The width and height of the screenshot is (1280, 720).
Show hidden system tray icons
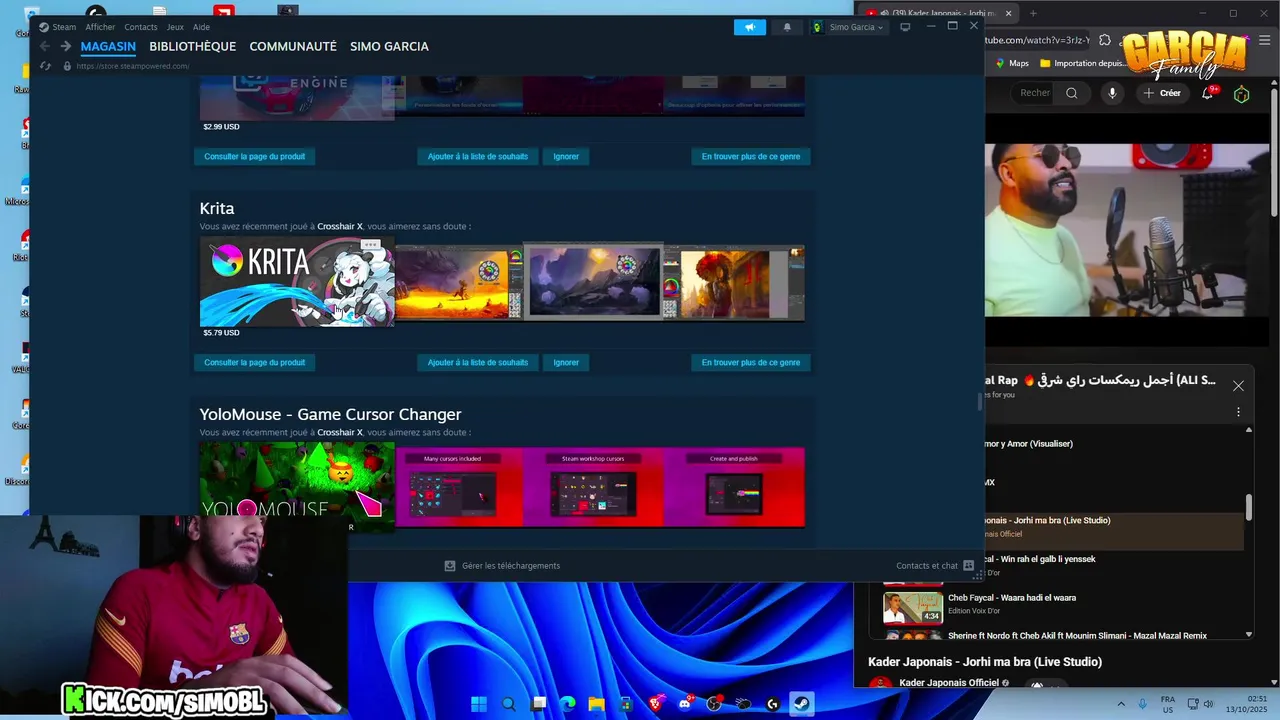click(1120, 704)
